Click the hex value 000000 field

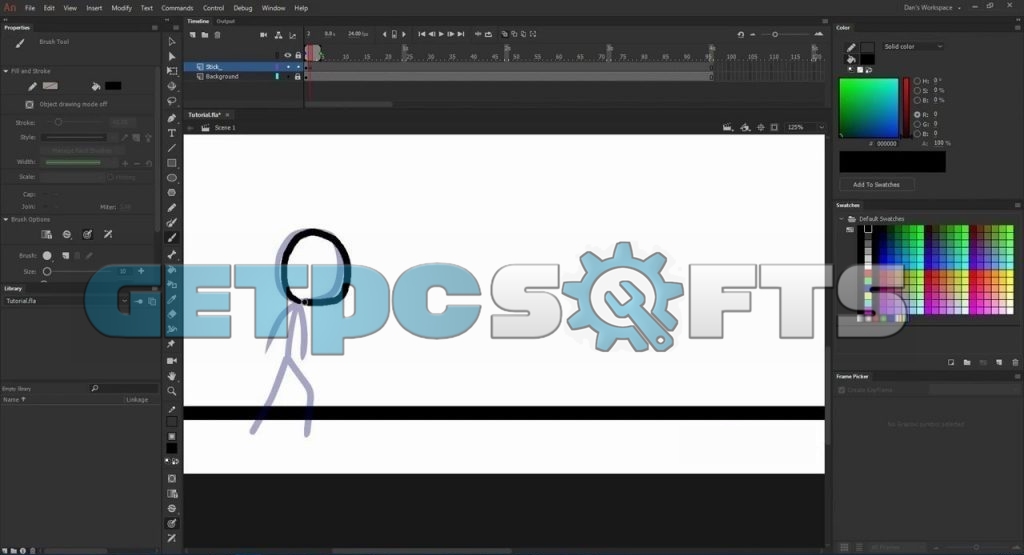click(x=886, y=144)
